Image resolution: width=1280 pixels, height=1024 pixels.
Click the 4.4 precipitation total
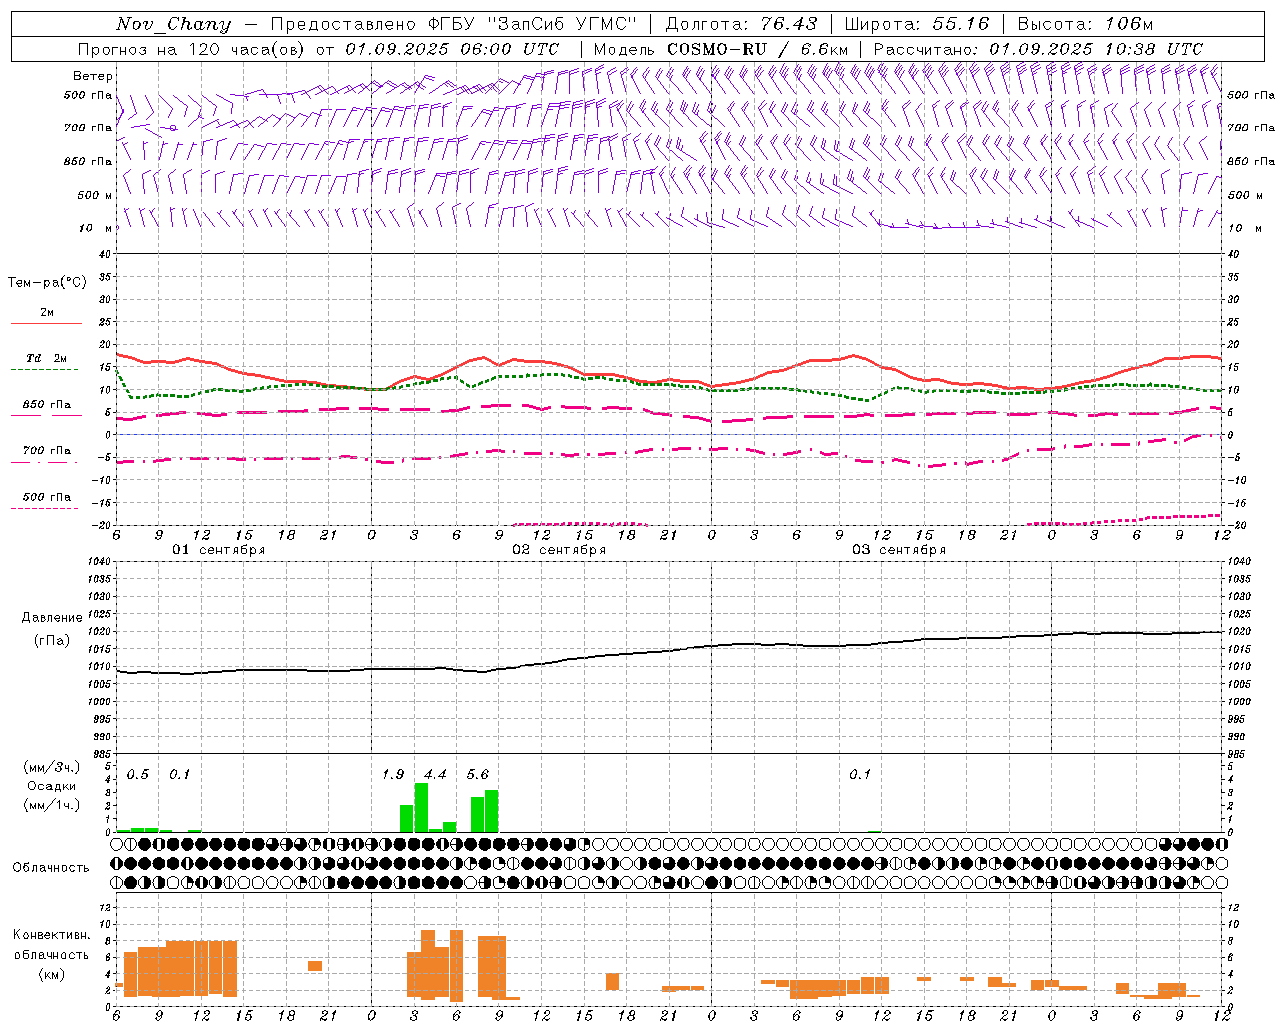435,775
